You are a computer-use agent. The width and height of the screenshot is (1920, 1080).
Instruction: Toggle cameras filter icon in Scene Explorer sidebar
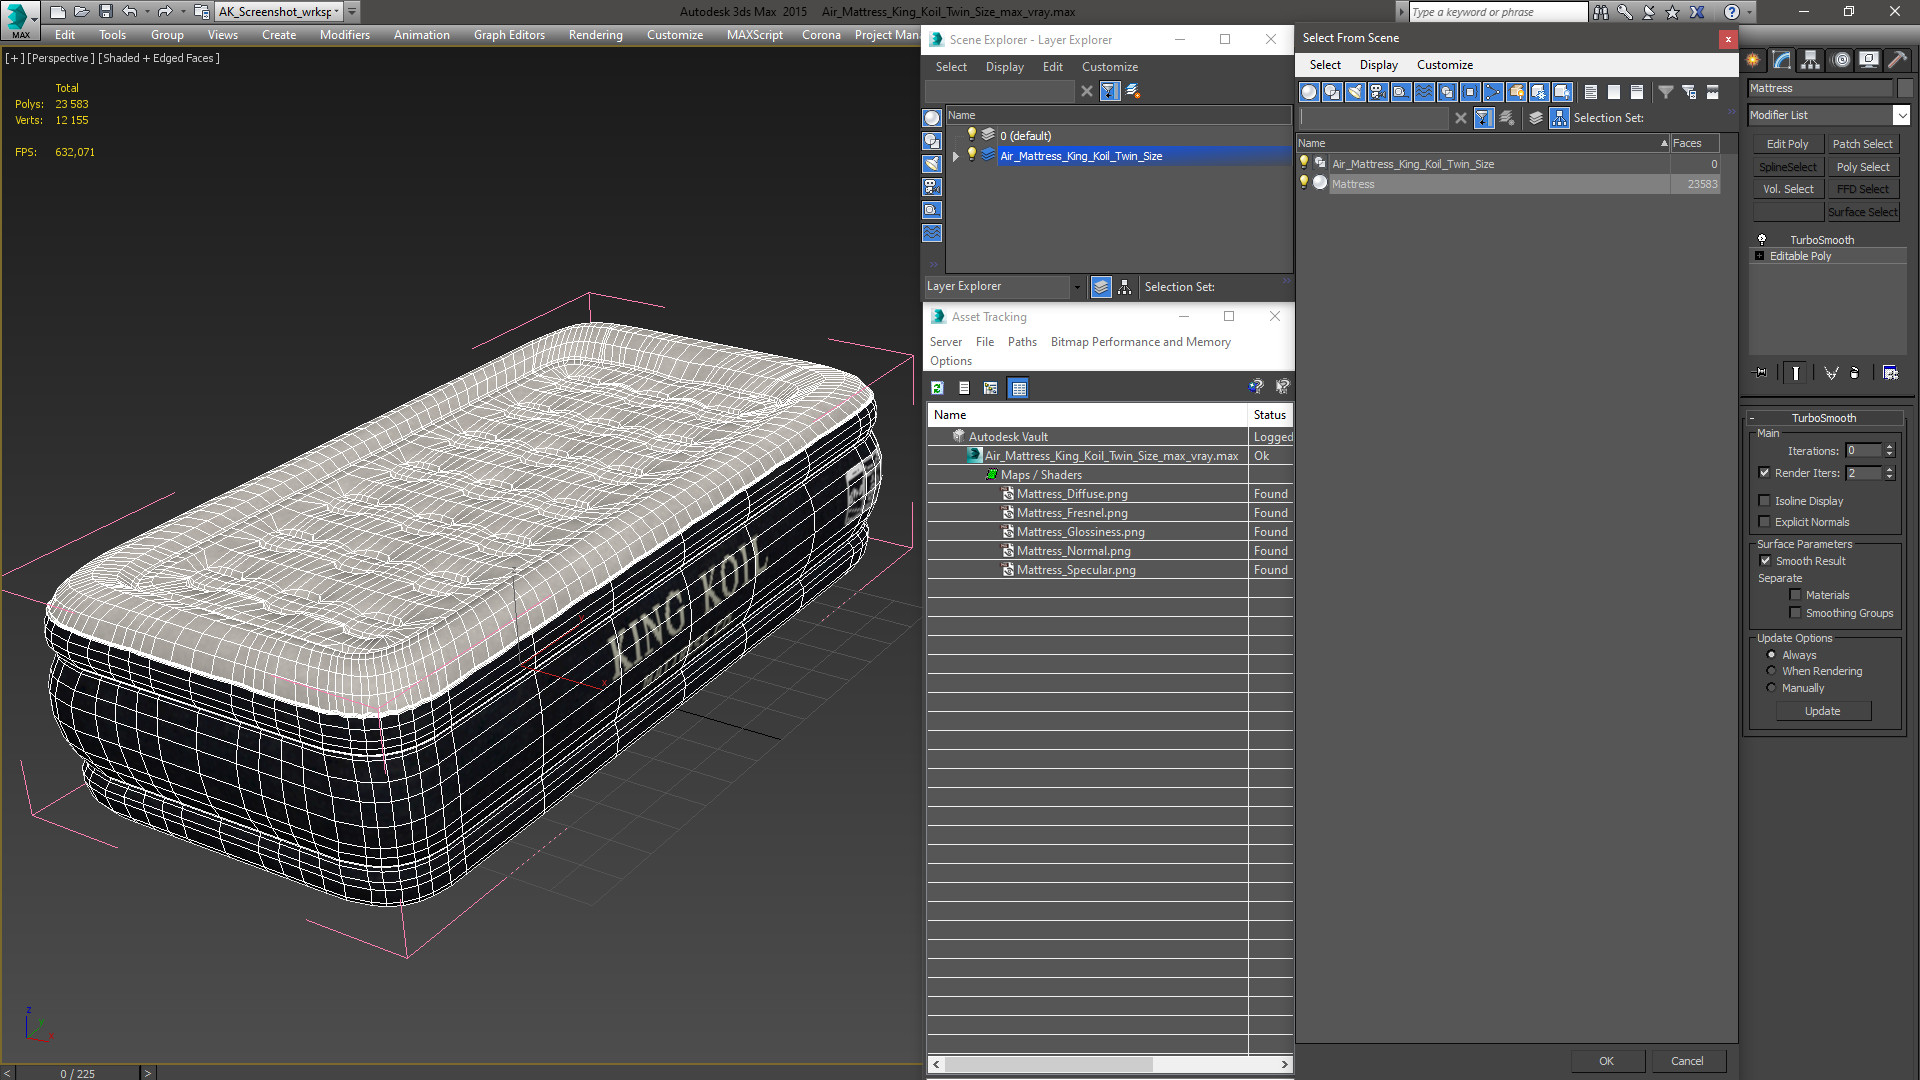click(932, 187)
